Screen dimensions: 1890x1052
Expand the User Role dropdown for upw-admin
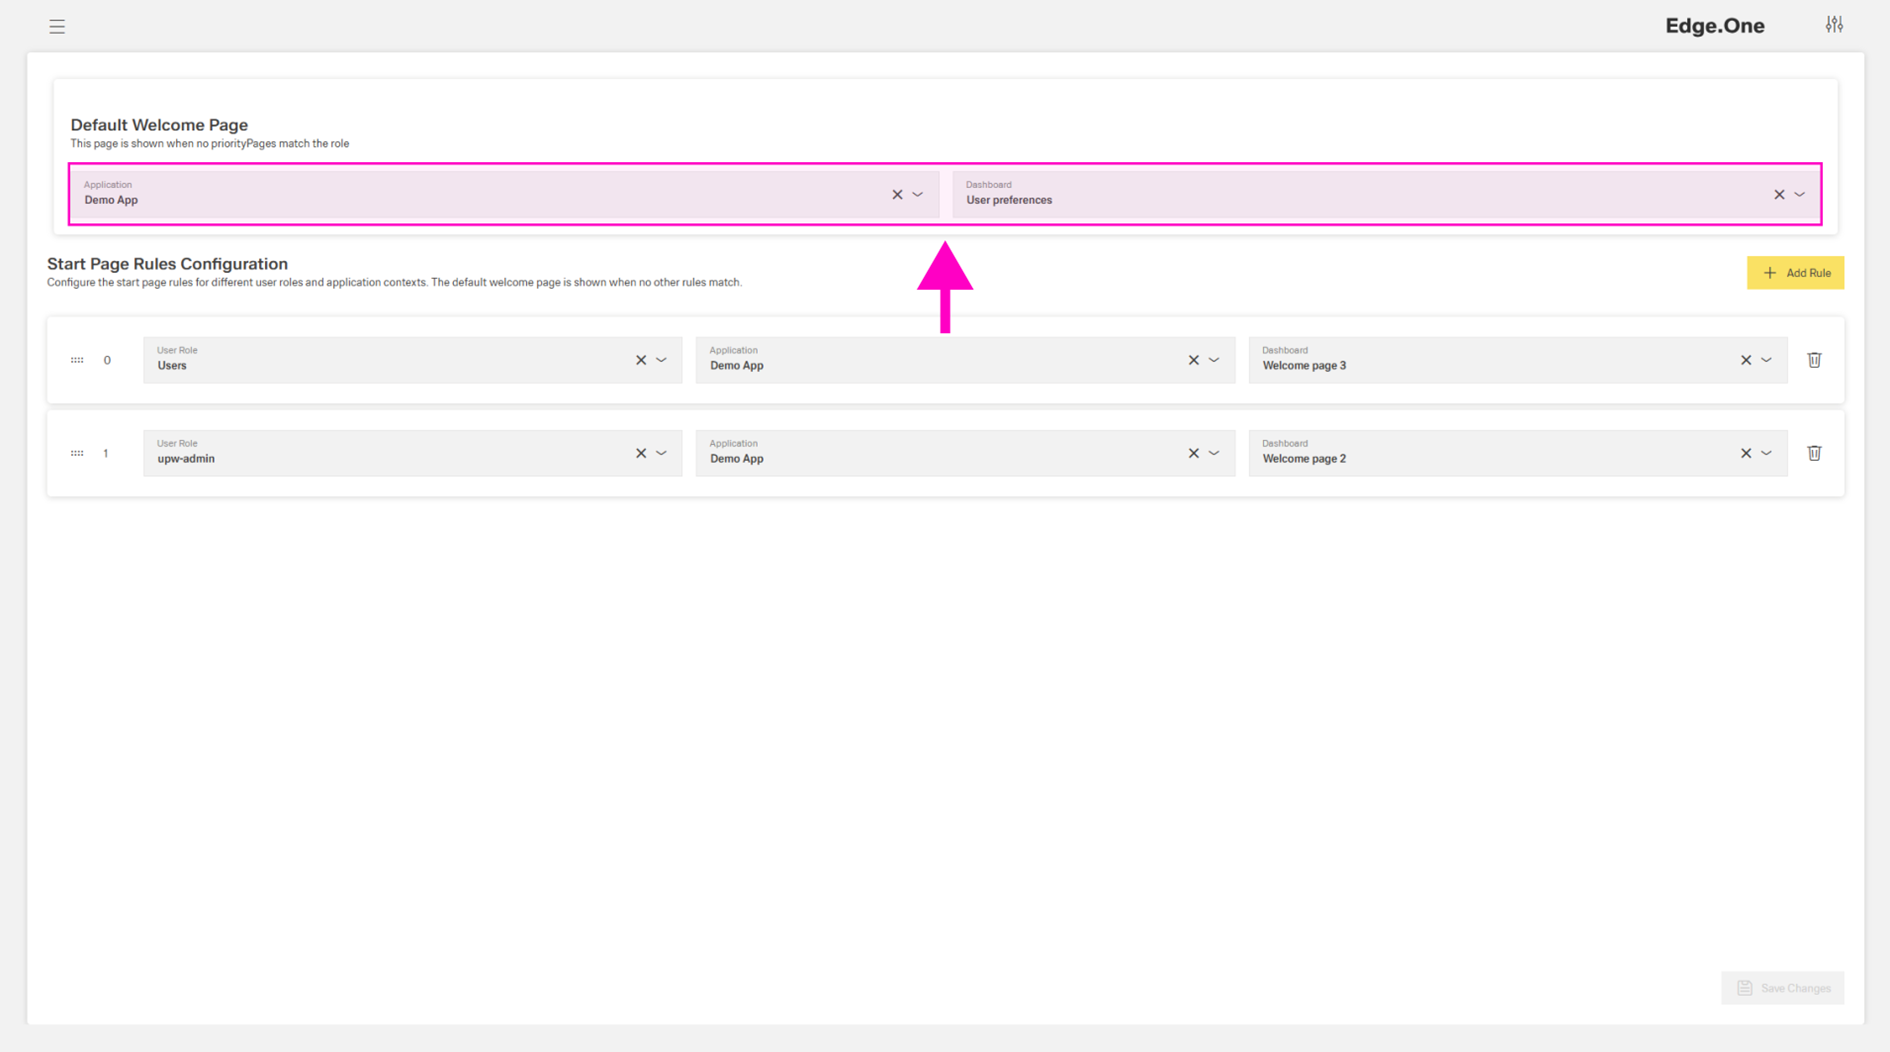point(661,453)
